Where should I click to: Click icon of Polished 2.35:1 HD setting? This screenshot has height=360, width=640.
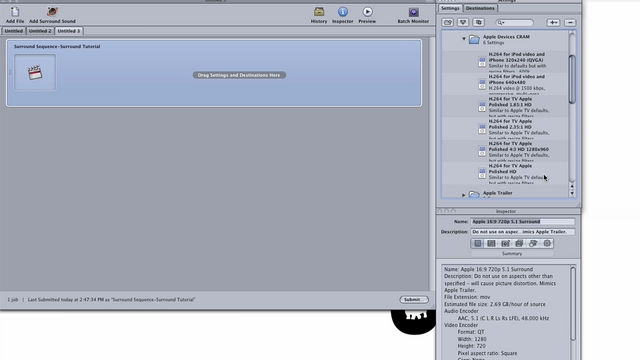[x=482, y=129]
